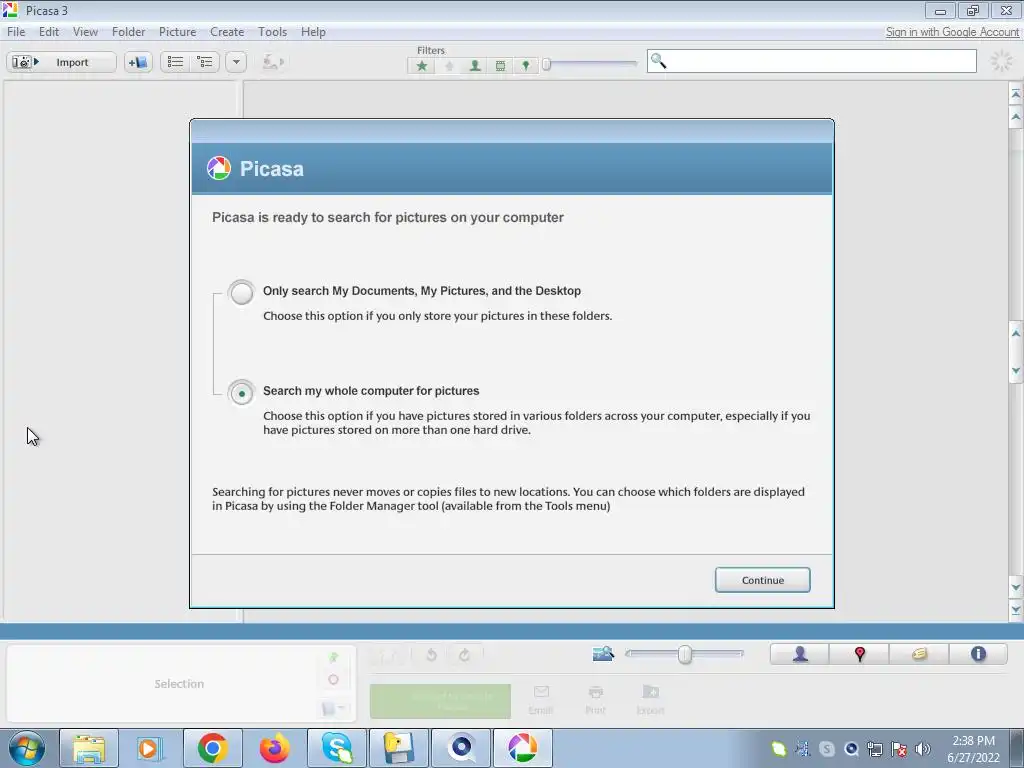The height and width of the screenshot is (768, 1024).
Task: Open the File menu
Action: point(16,31)
